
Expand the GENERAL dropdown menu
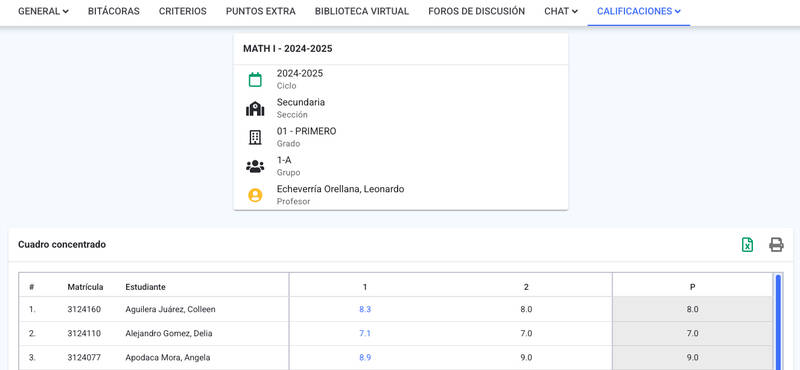[x=43, y=11]
